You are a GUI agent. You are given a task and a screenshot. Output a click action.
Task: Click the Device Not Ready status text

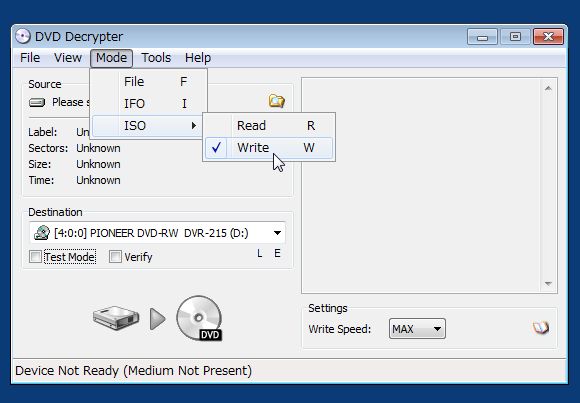click(x=134, y=370)
